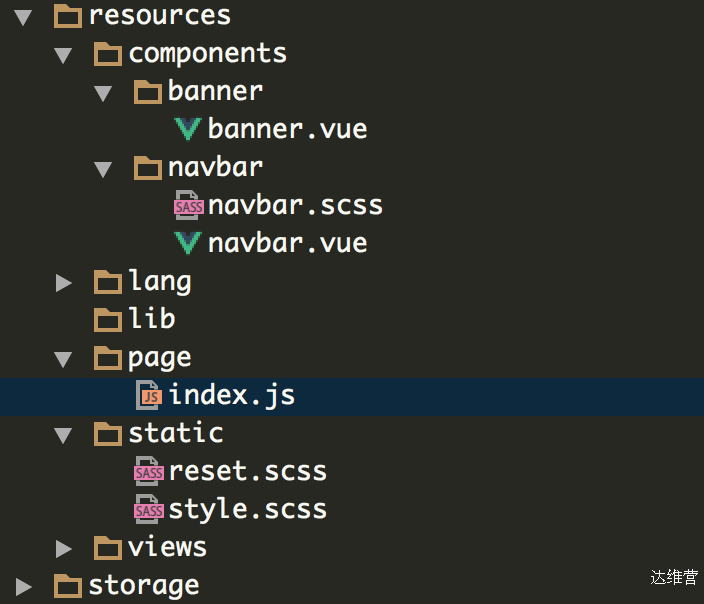Click the SASS icon next to reset.scss
This screenshot has height=604, width=704.
coord(149,471)
